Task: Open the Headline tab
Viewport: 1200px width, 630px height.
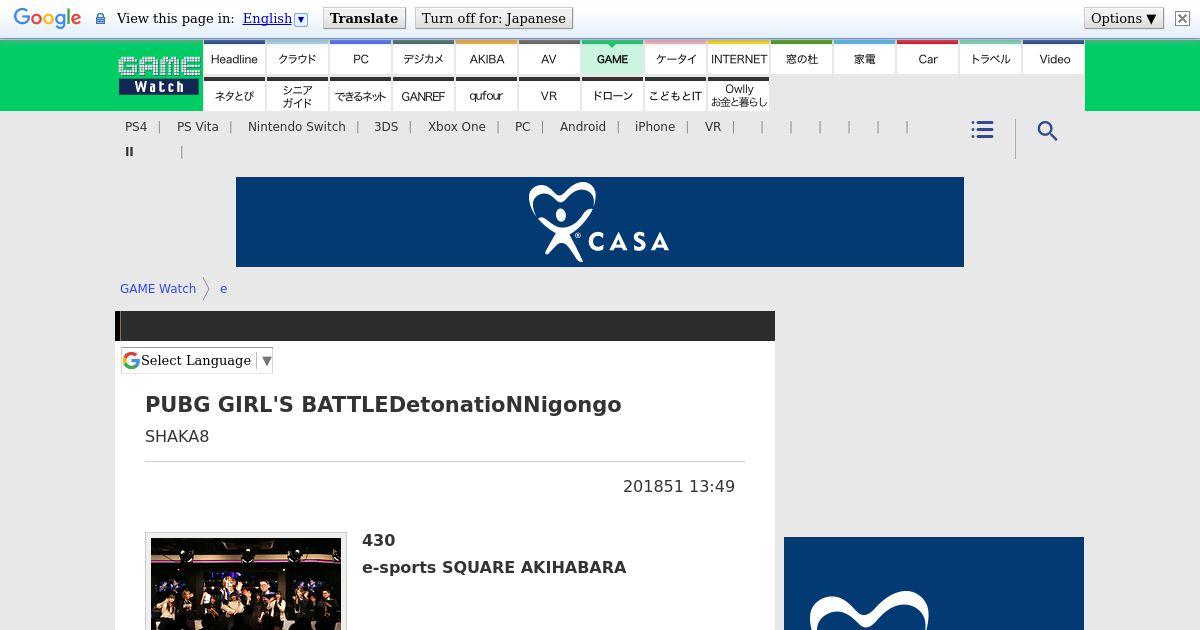Action: 234,59
